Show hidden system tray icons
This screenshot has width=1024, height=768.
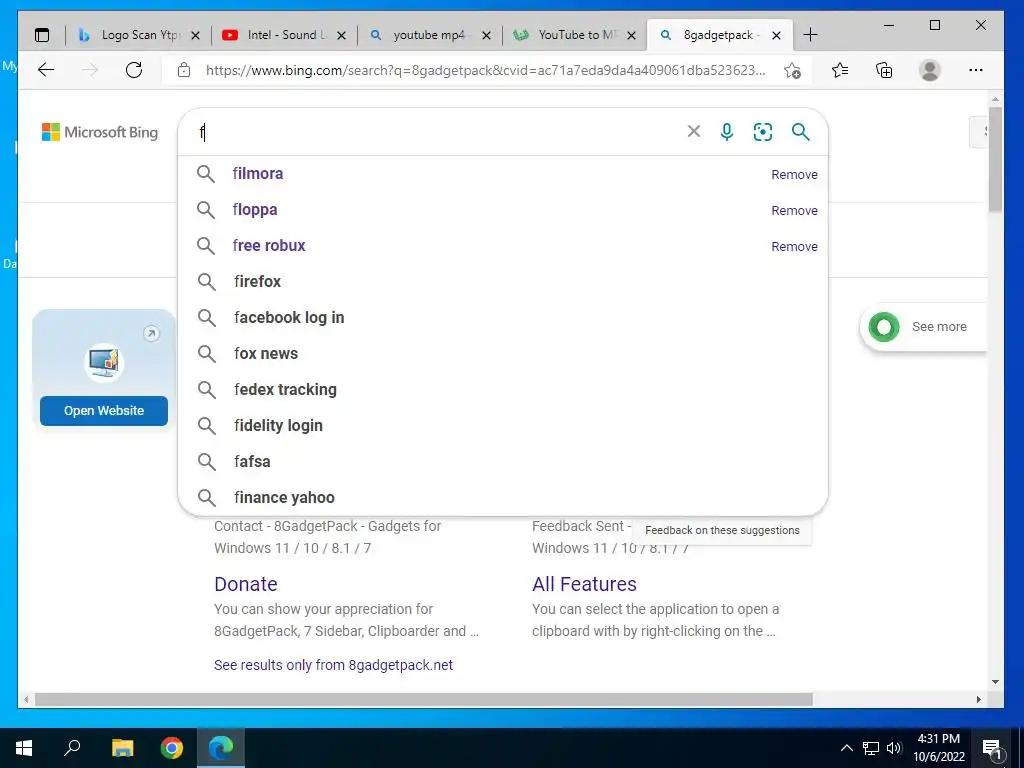[846, 748]
